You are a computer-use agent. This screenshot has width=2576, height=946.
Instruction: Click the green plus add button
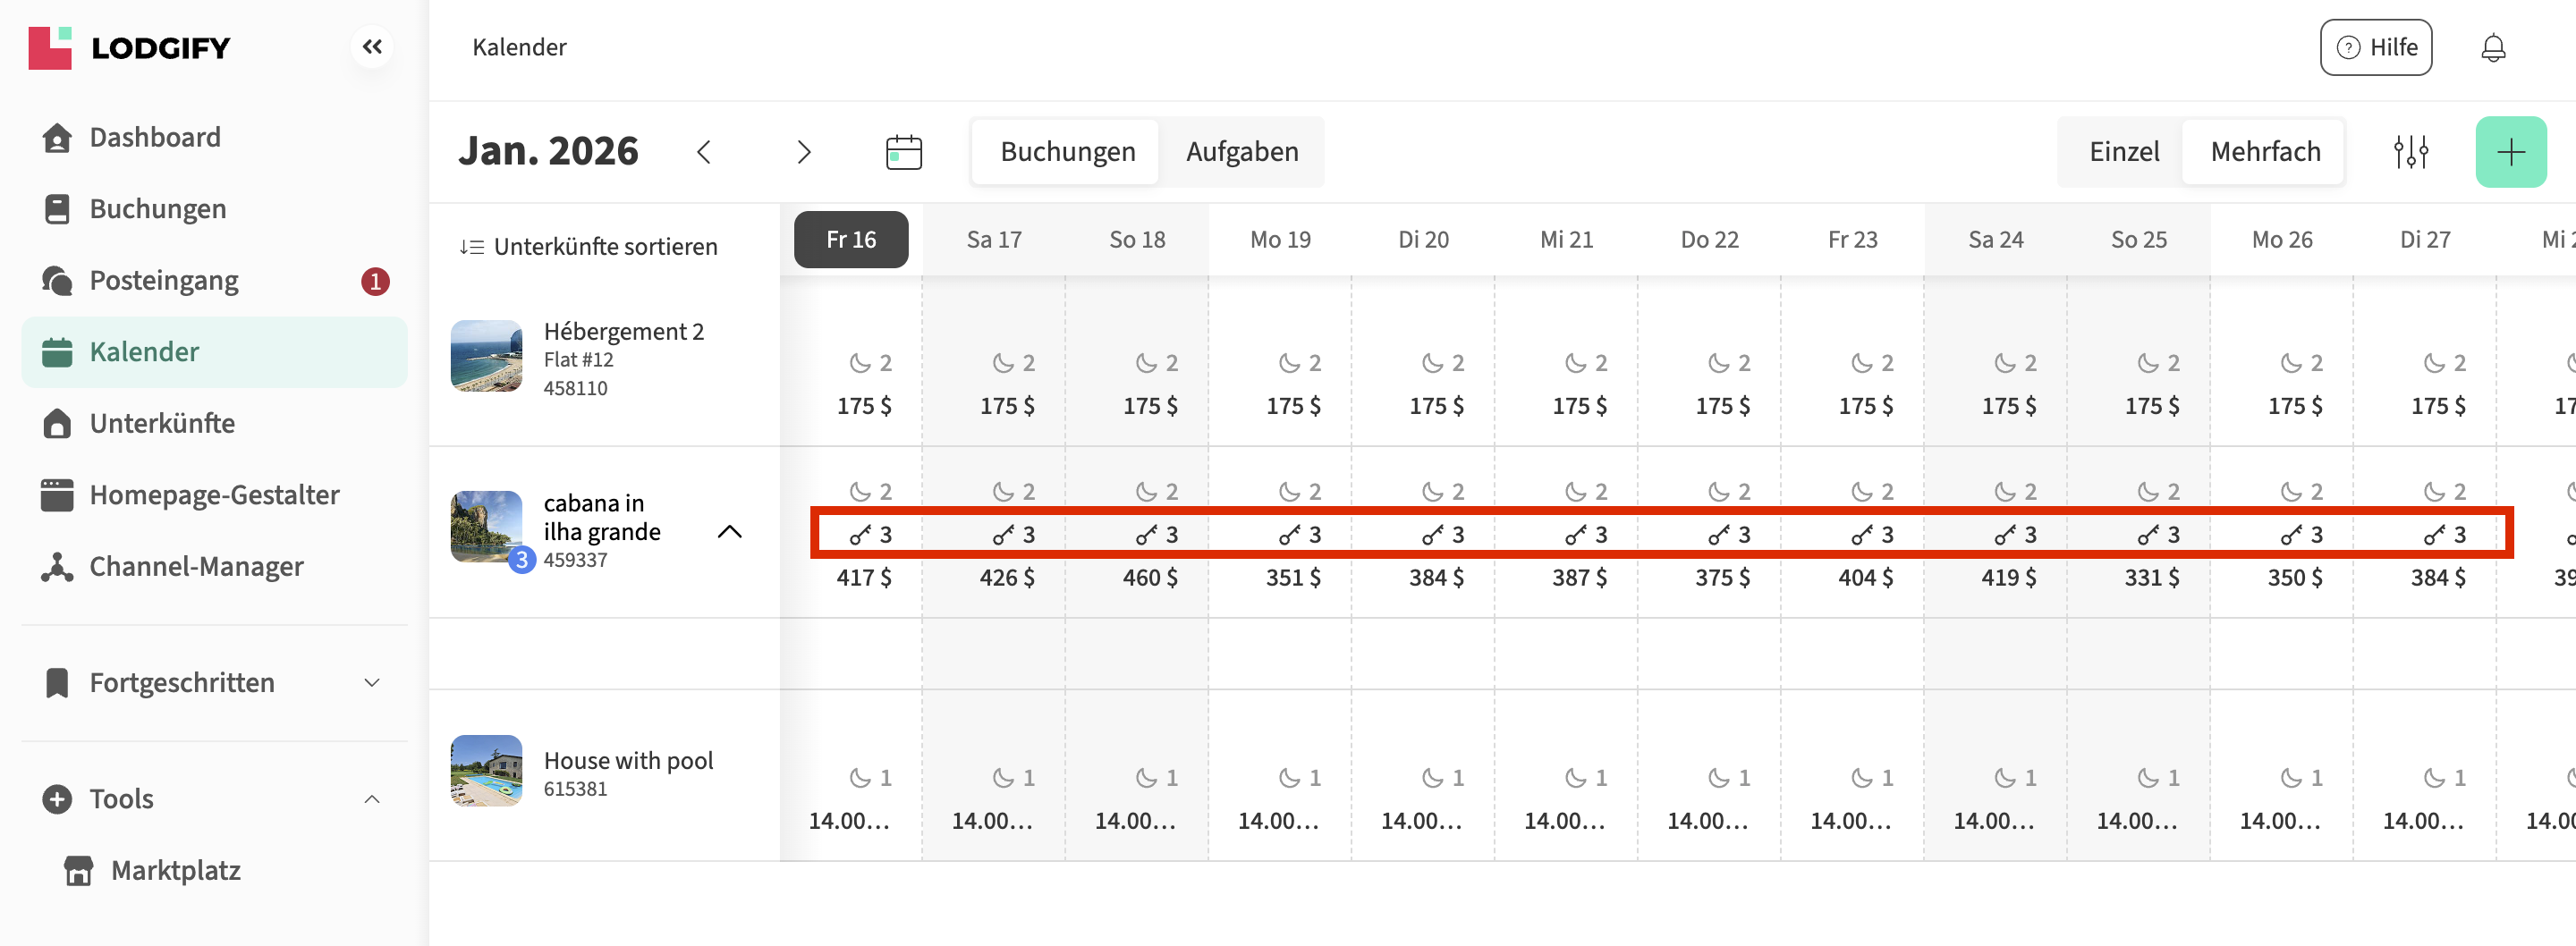2510,152
